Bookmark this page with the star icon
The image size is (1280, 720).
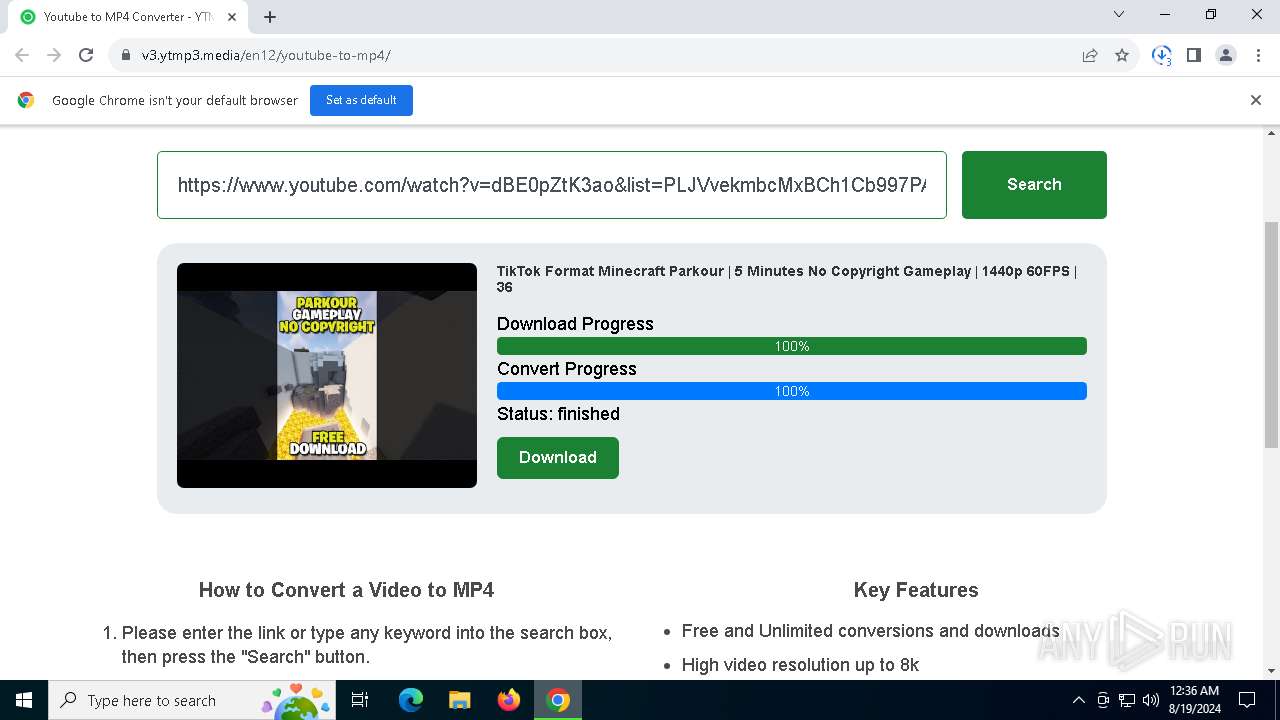point(1122,55)
